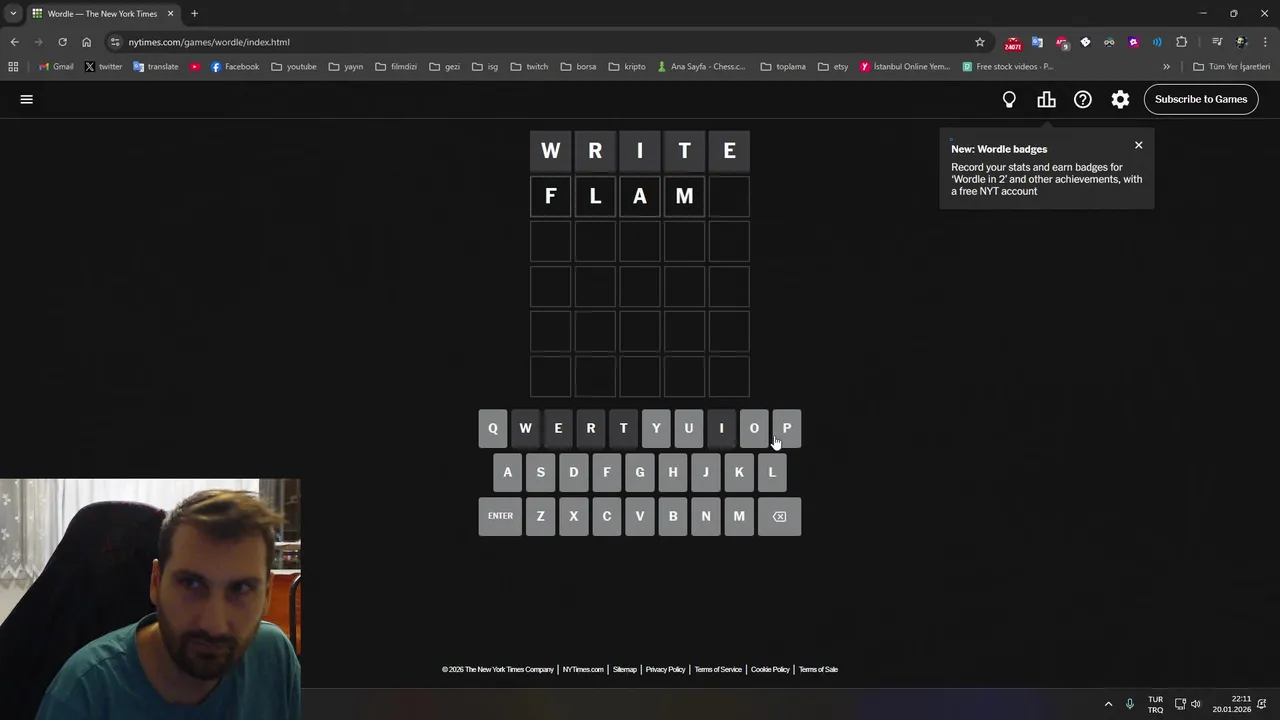
Task: Tap the U key on Wordle keyboard
Action: click(689, 428)
